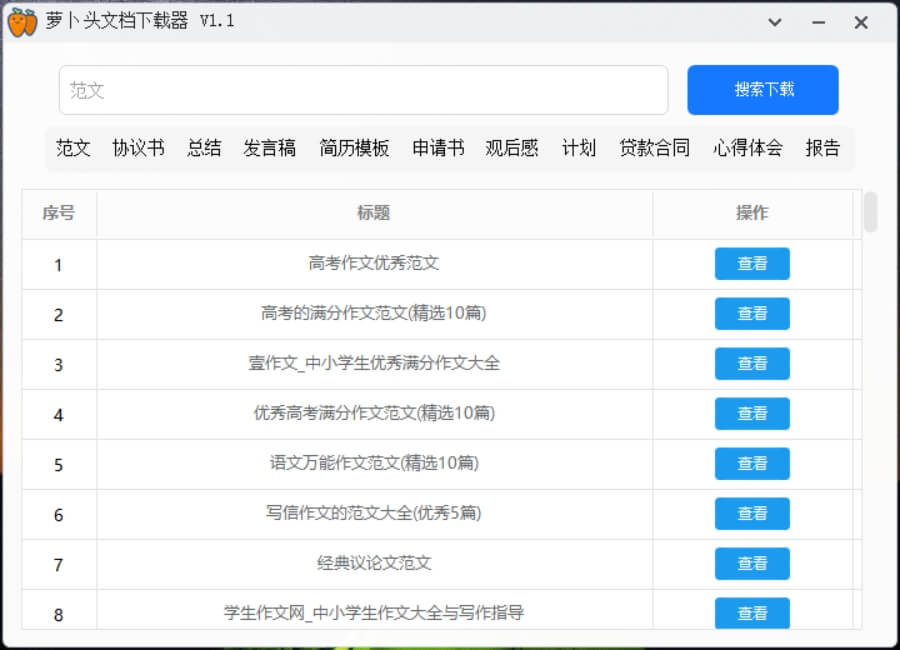The width and height of the screenshot is (900, 650).
Task: Select title 优秀高考满分作文范文(精选10篇)
Action: [374, 413]
